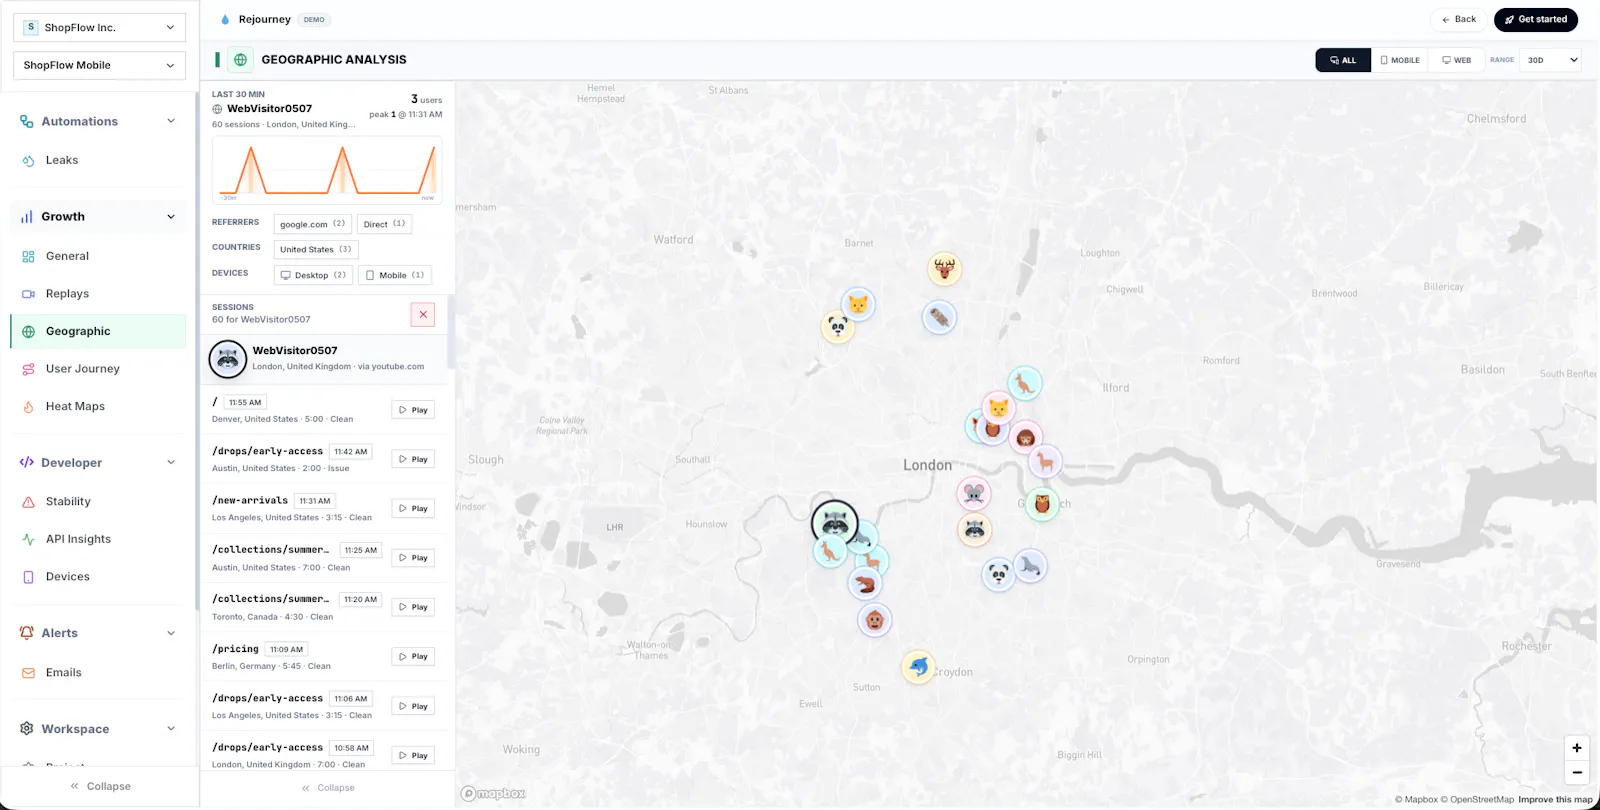The width and height of the screenshot is (1600, 810).
Task: Click the Rejourney water drop logo
Action: pyautogui.click(x=225, y=19)
